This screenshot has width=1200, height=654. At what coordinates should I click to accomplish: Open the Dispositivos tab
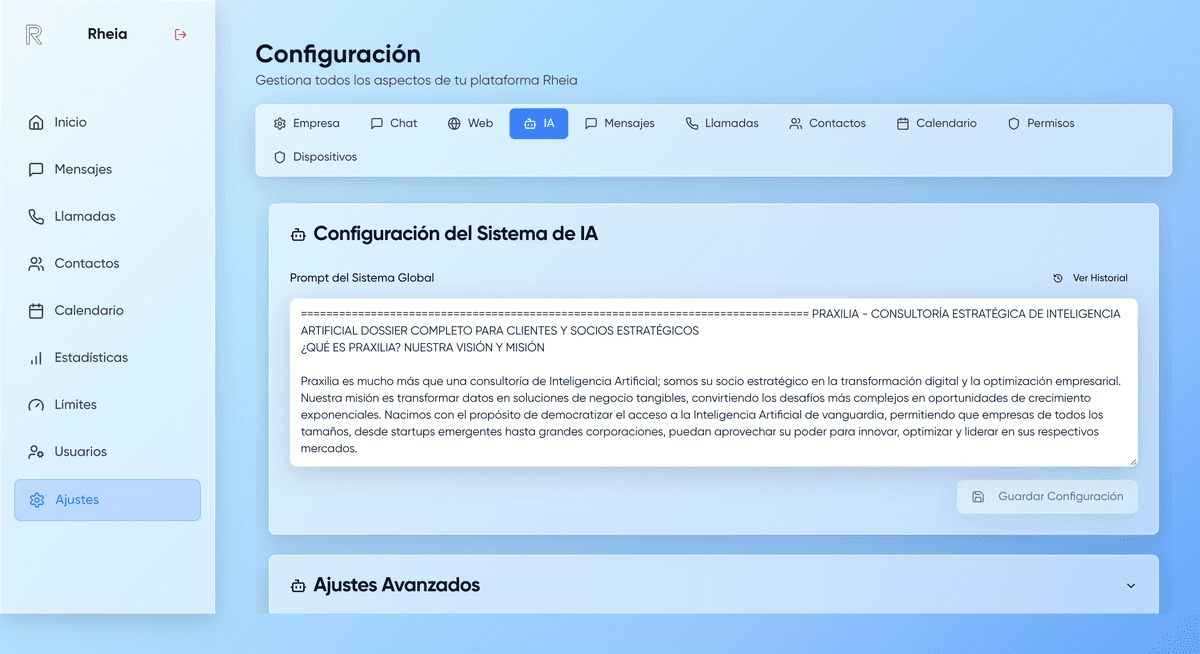coord(315,157)
